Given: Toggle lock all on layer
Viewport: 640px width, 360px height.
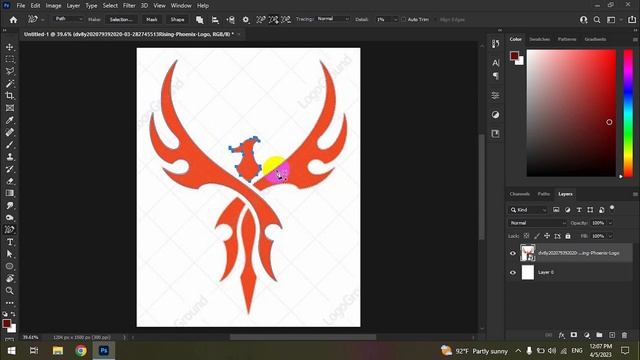Looking at the screenshot, I should [x=568, y=236].
